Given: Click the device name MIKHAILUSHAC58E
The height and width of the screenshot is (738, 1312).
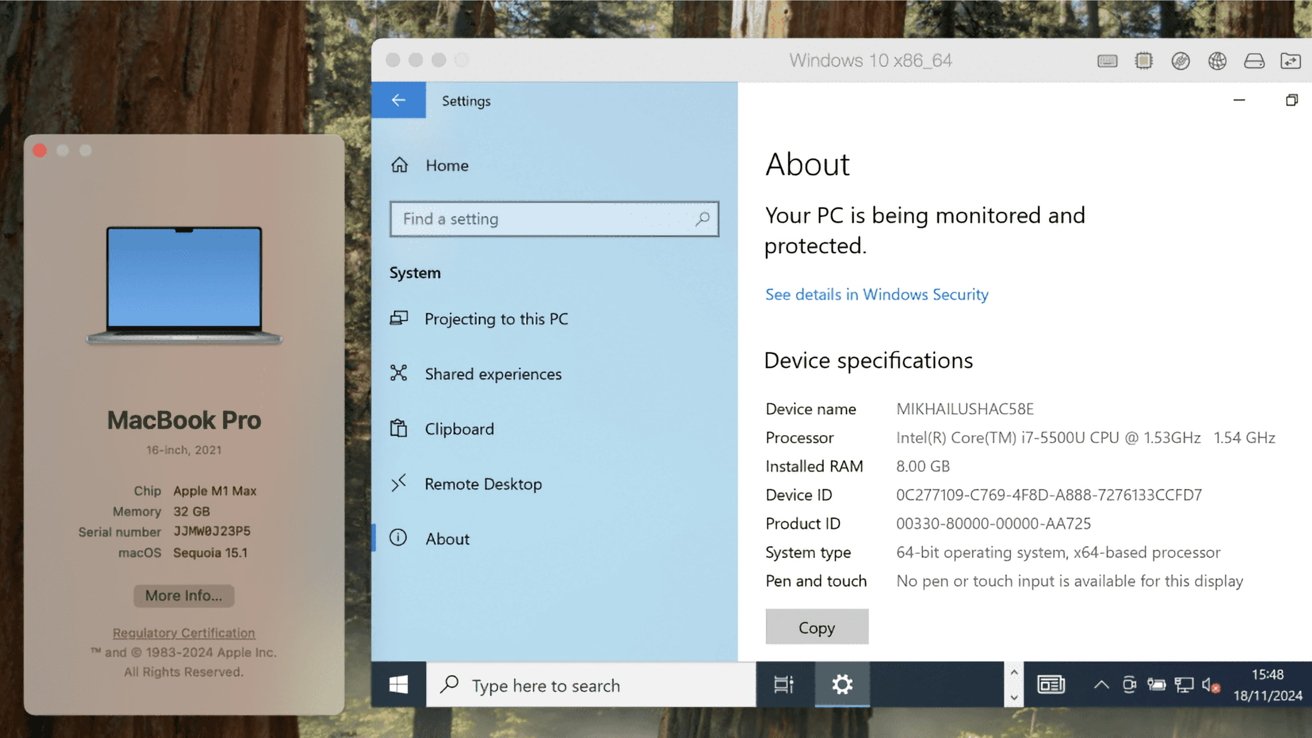Looking at the screenshot, I should tap(965, 409).
